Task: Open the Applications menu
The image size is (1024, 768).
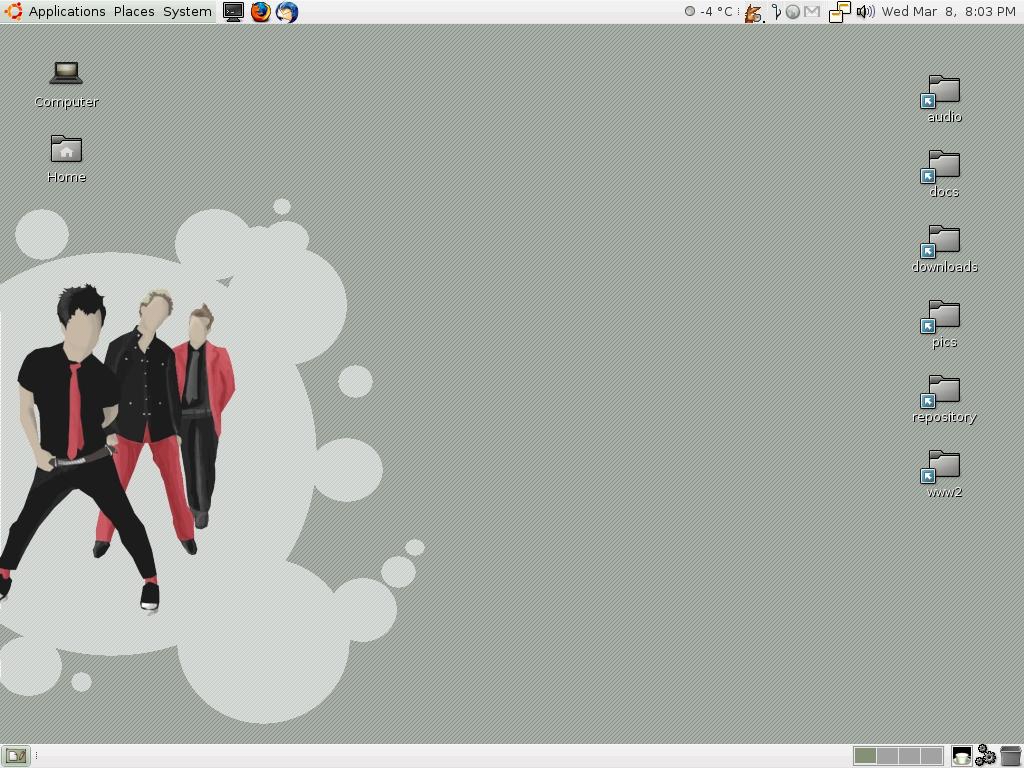Action: [x=67, y=12]
